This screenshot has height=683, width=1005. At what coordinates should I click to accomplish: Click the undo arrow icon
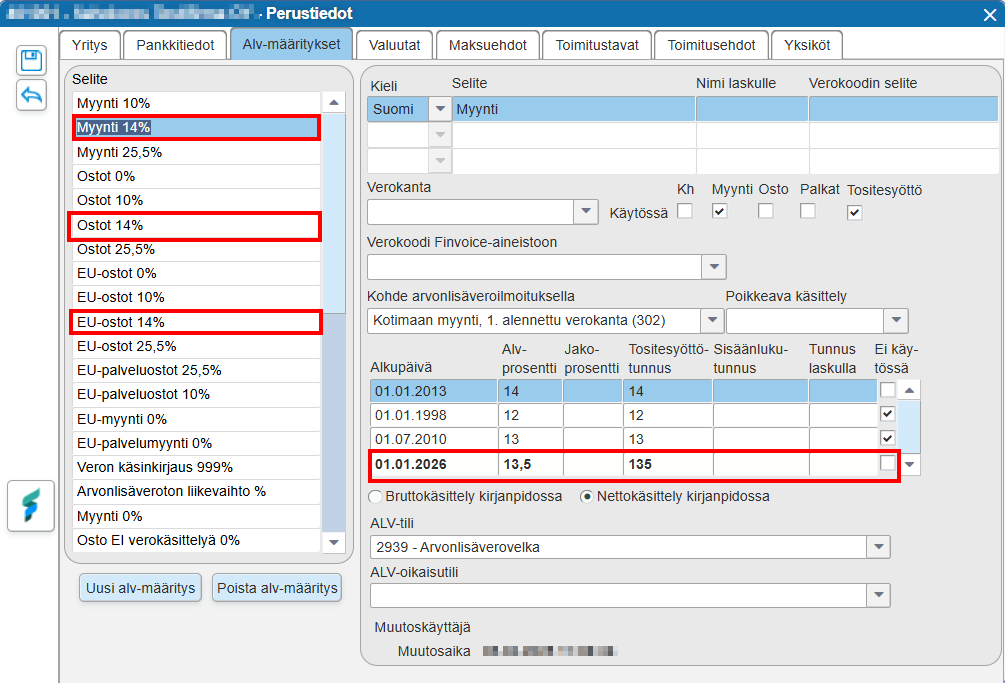[31, 95]
